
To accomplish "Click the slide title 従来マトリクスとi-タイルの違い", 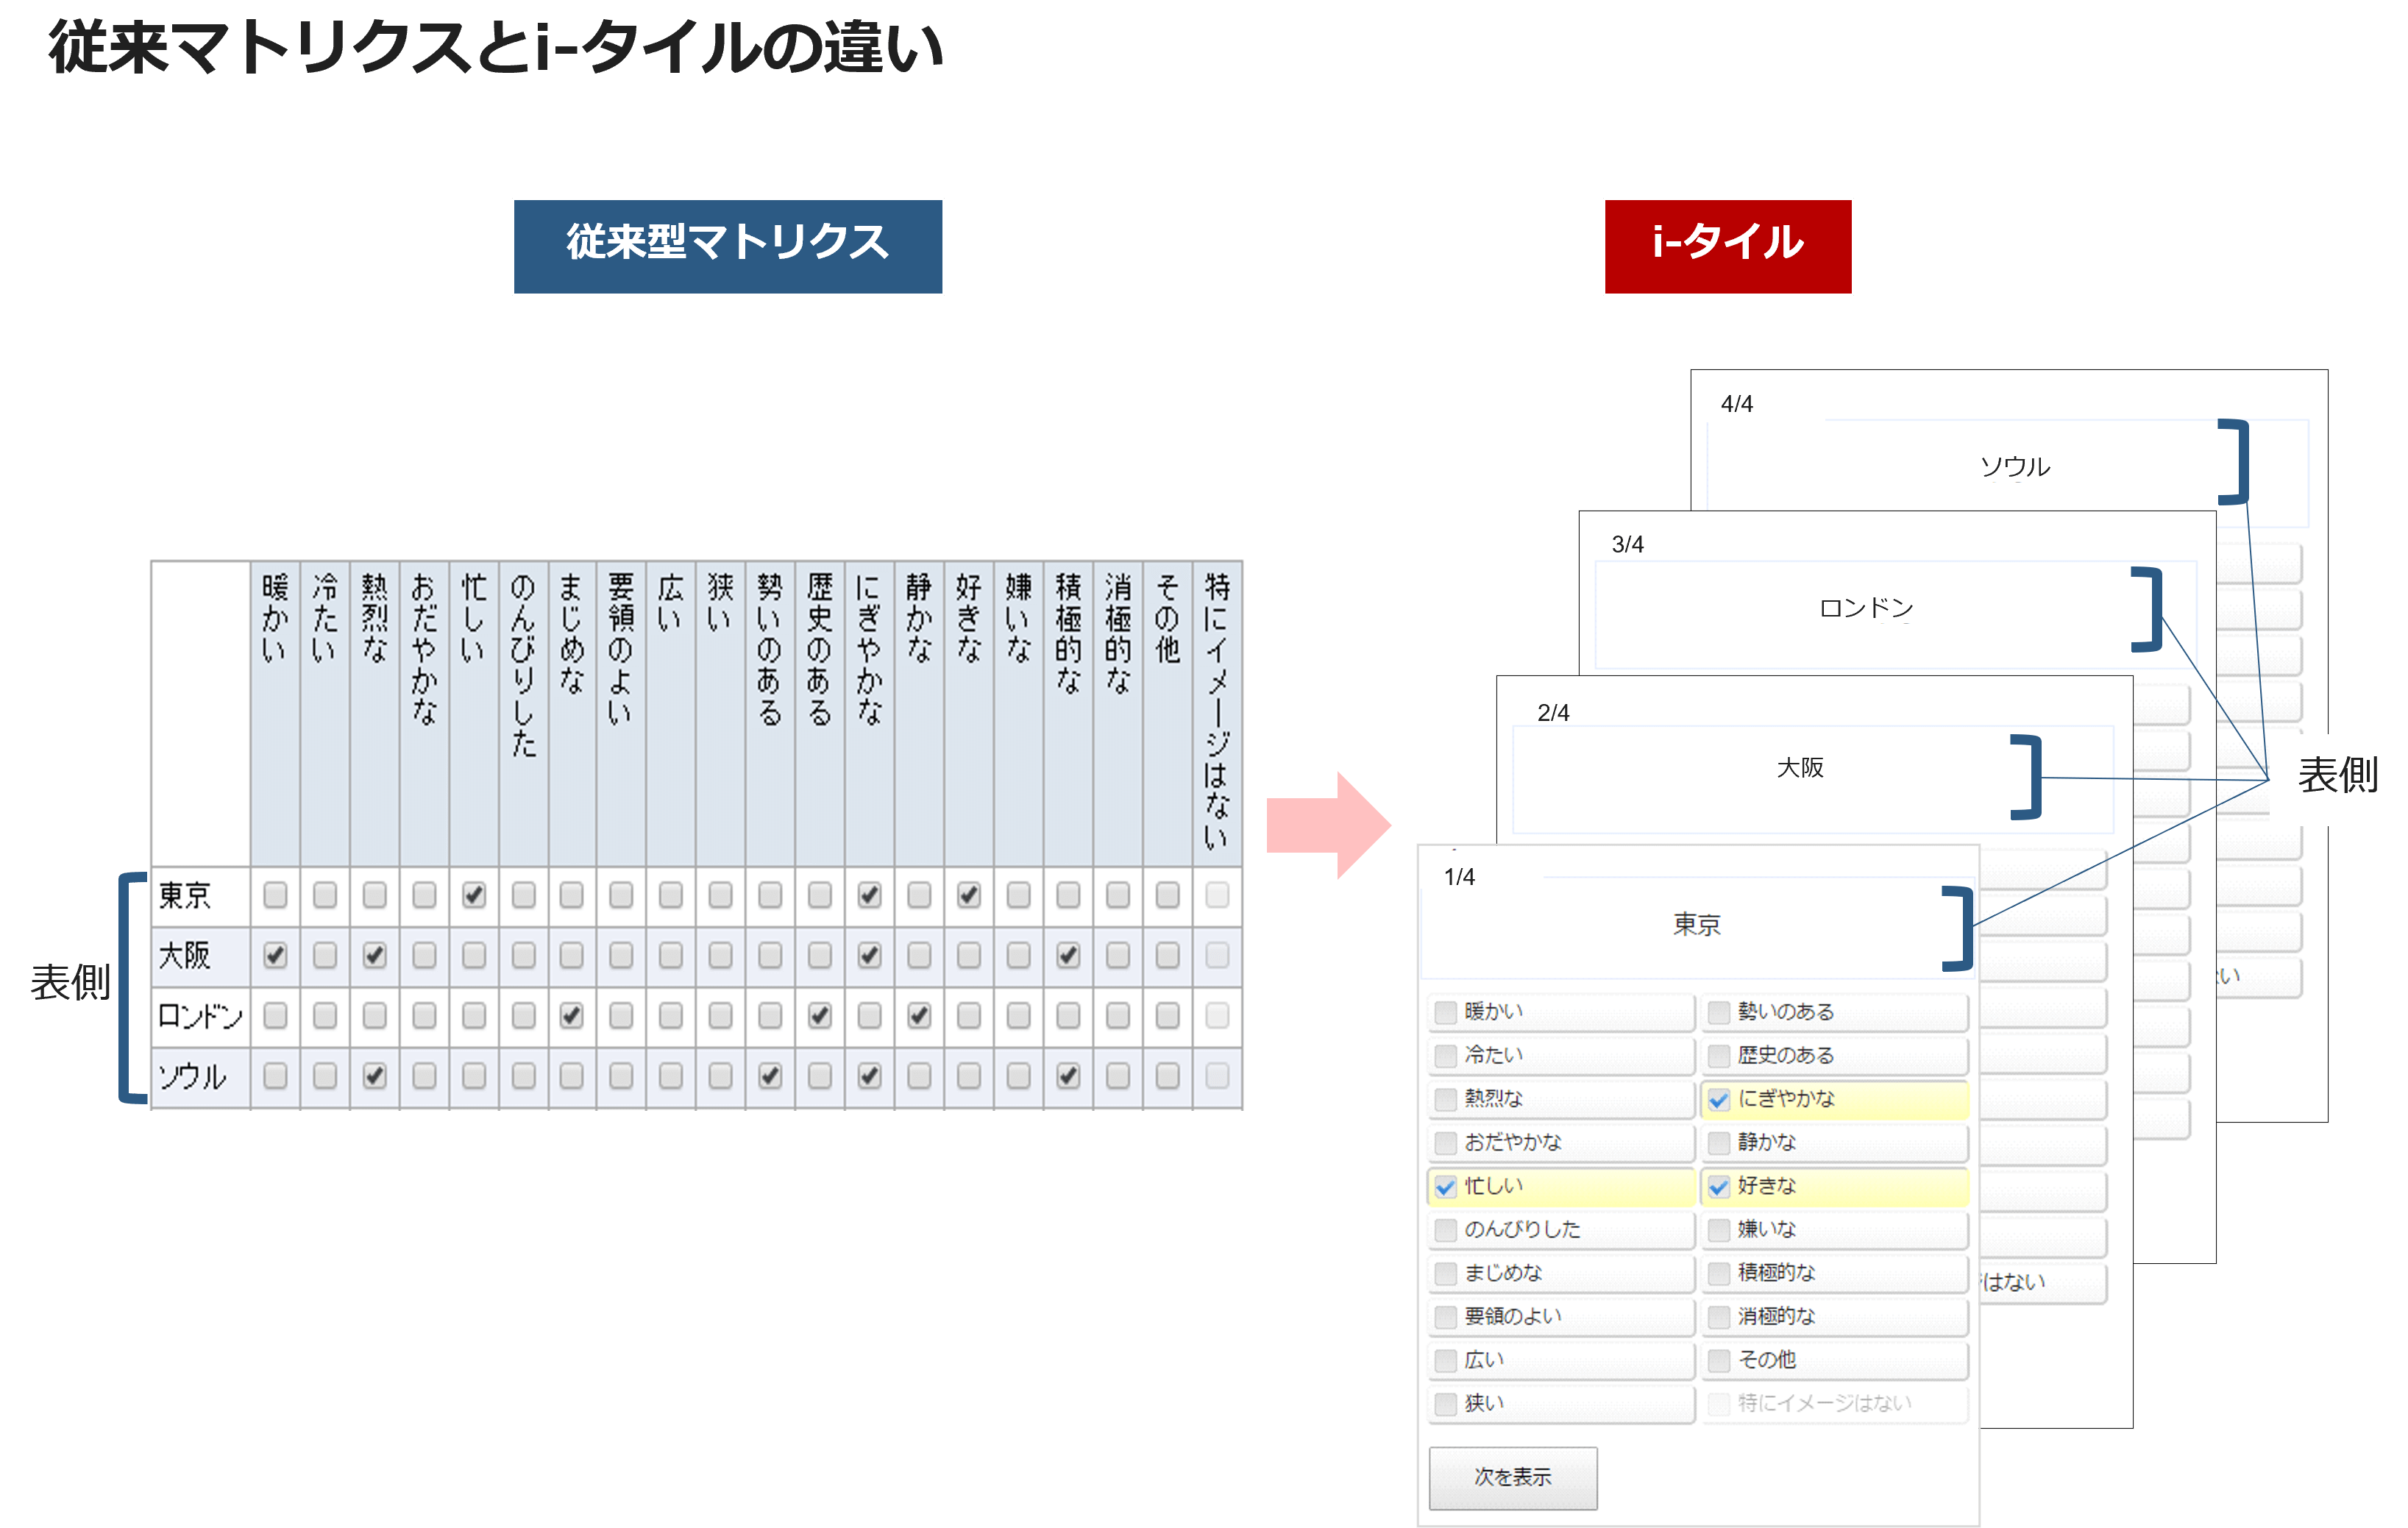I will pyautogui.click(x=496, y=46).
